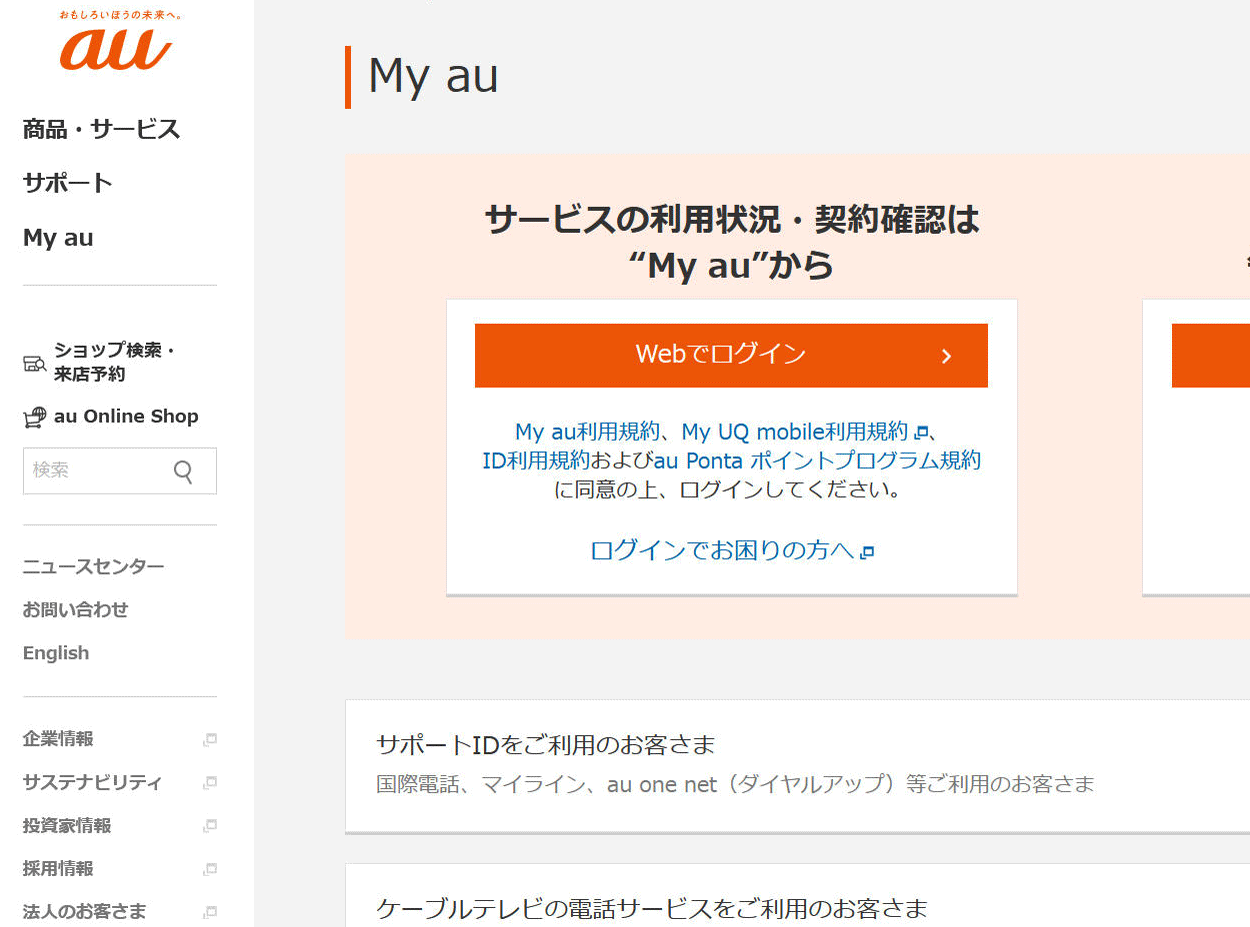
Task: Expand the サポートIDをご利用のお客さま panel
Action: pyautogui.click(x=797, y=766)
